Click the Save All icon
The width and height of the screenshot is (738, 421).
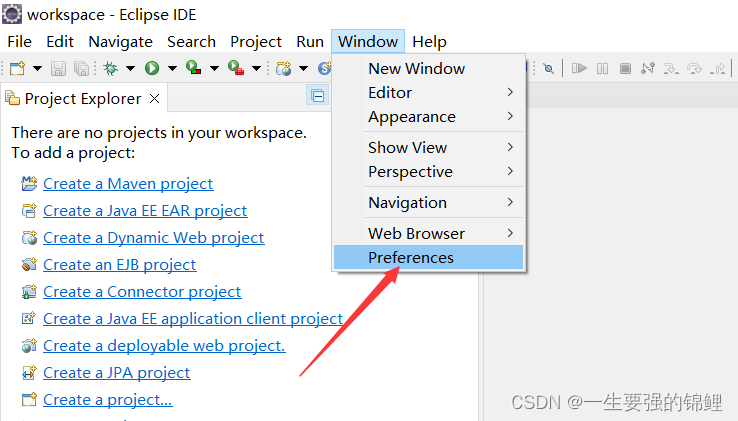(x=81, y=69)
